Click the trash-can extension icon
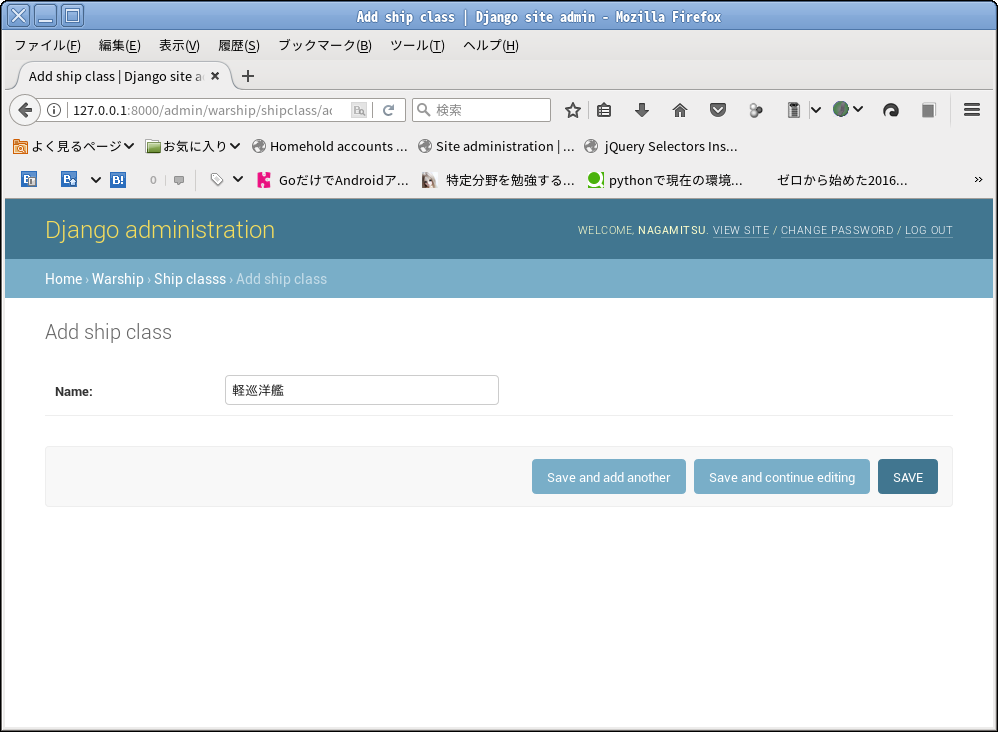The width and height of the screenshot is (998, 732). pyautogui.click(x=793, y=110)
